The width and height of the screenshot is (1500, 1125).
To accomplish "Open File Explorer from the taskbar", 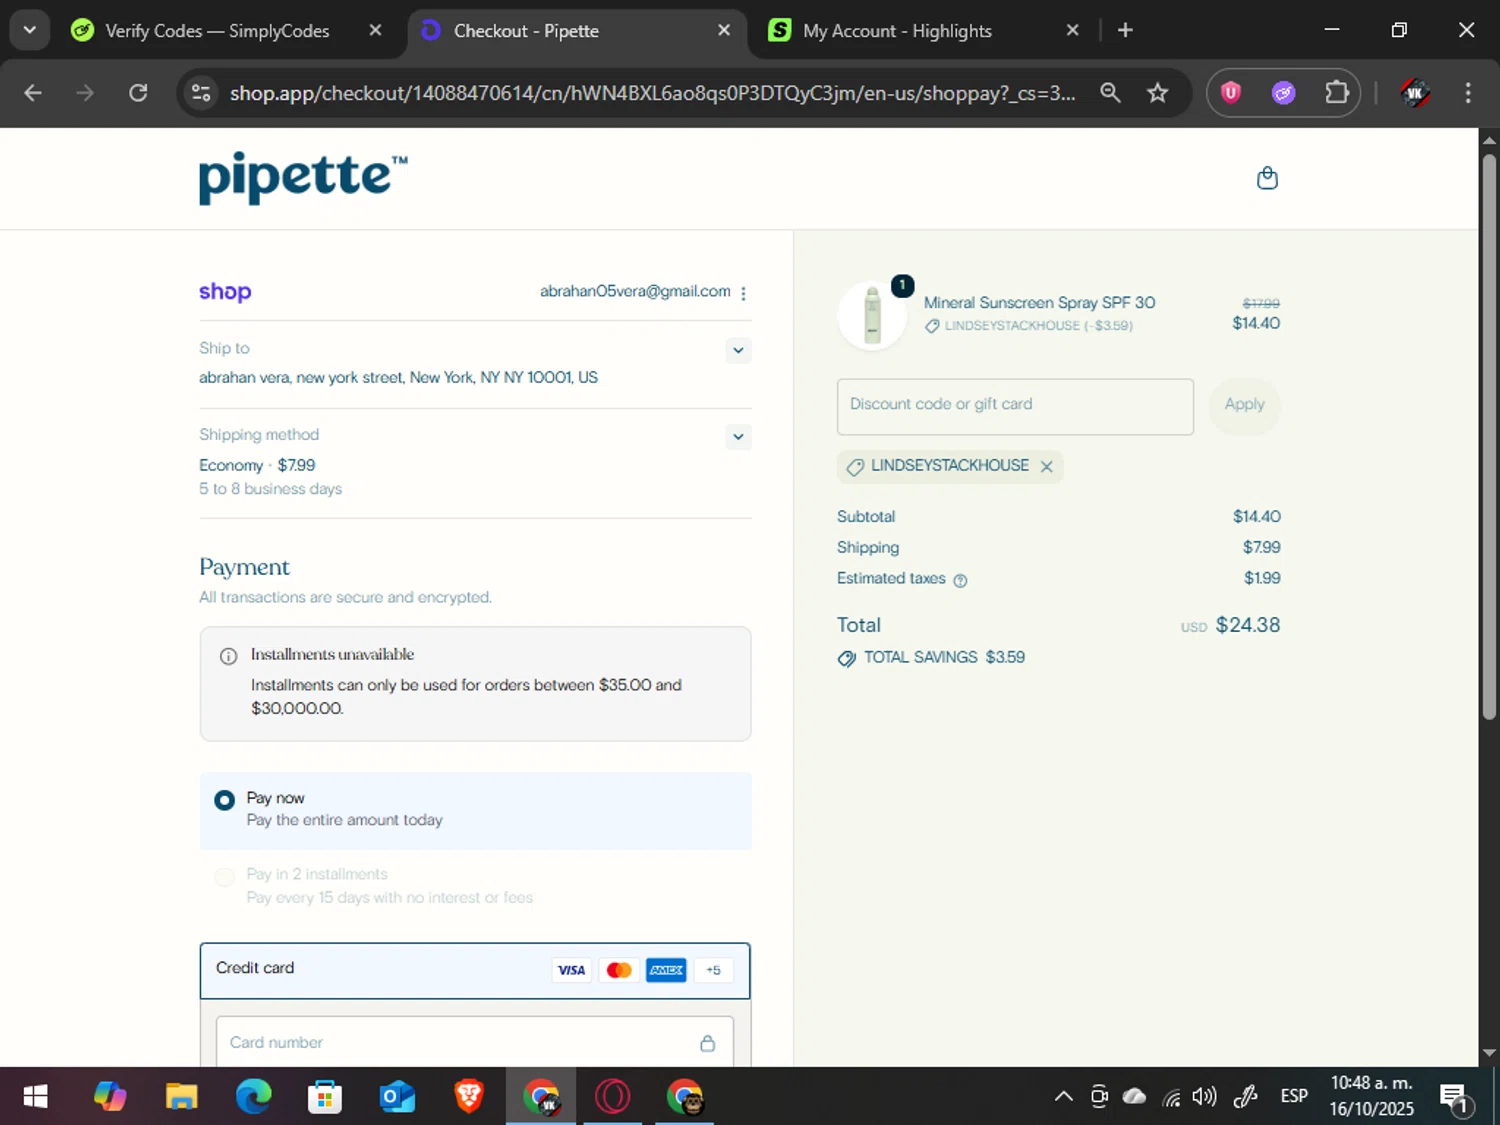I will [x=182, y=1097].
